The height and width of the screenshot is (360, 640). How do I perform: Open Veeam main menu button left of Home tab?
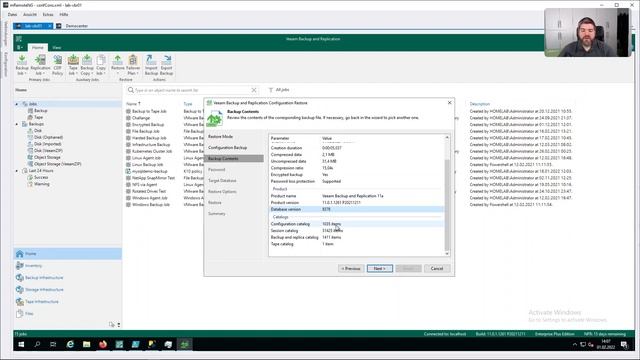click(19, 47)
